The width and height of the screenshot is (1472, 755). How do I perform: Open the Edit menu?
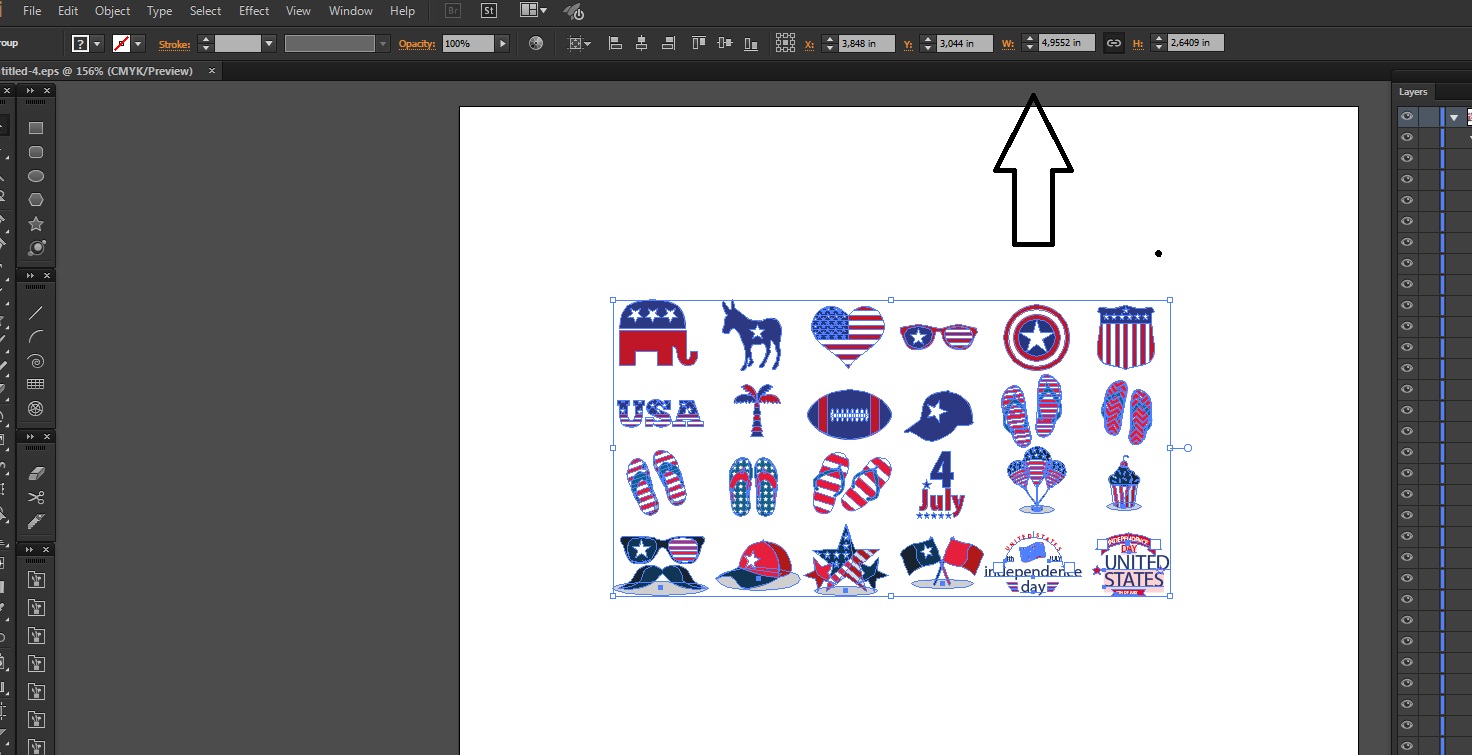coord(68,11)
